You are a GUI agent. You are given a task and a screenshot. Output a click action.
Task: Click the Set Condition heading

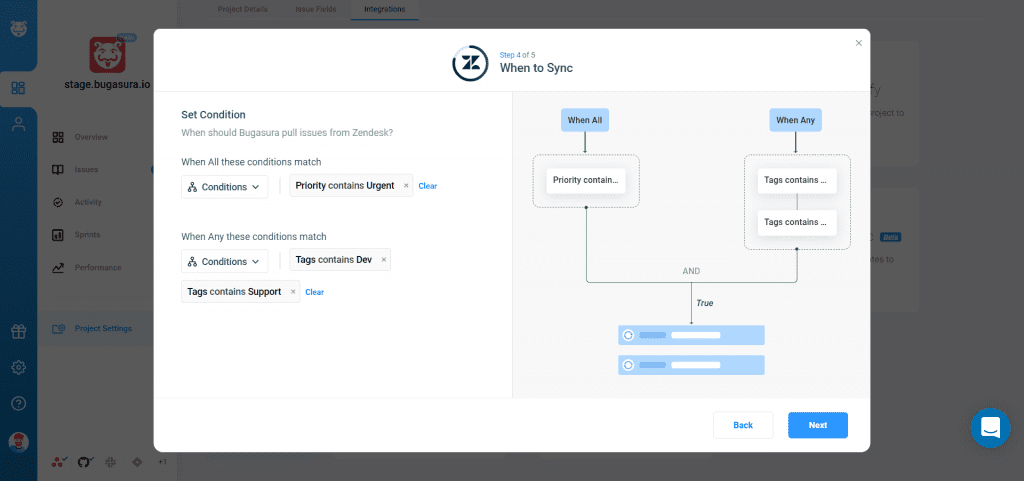pyautogui.click(x=214, y=115)
